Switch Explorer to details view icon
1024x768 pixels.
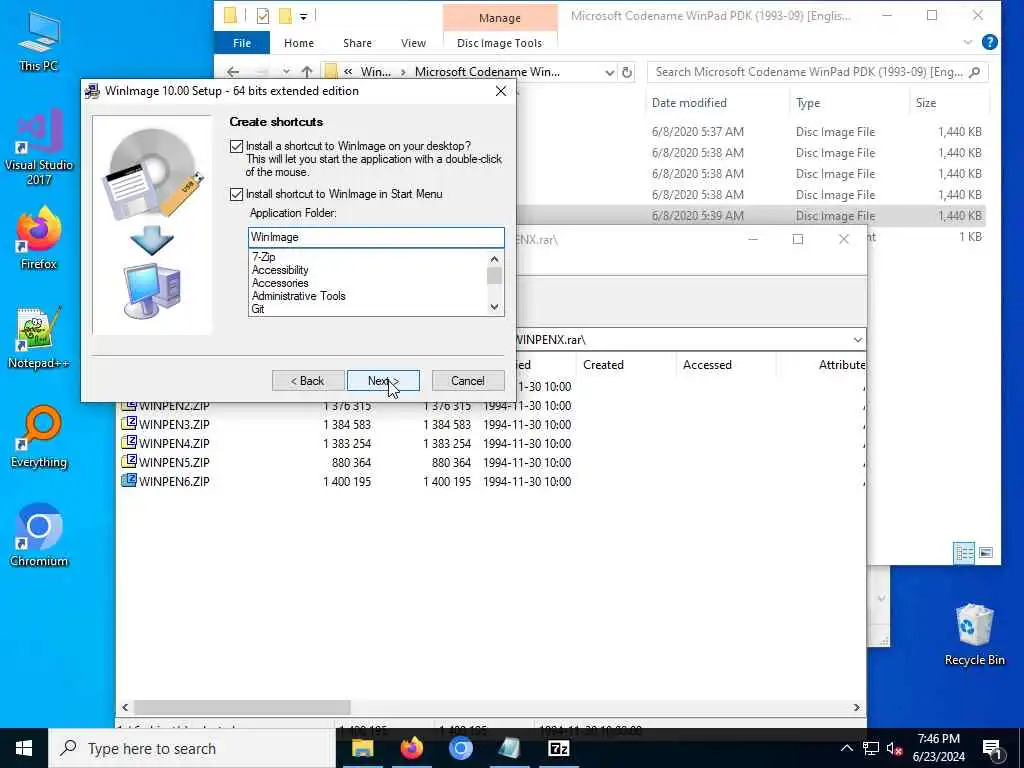(964, 553)
